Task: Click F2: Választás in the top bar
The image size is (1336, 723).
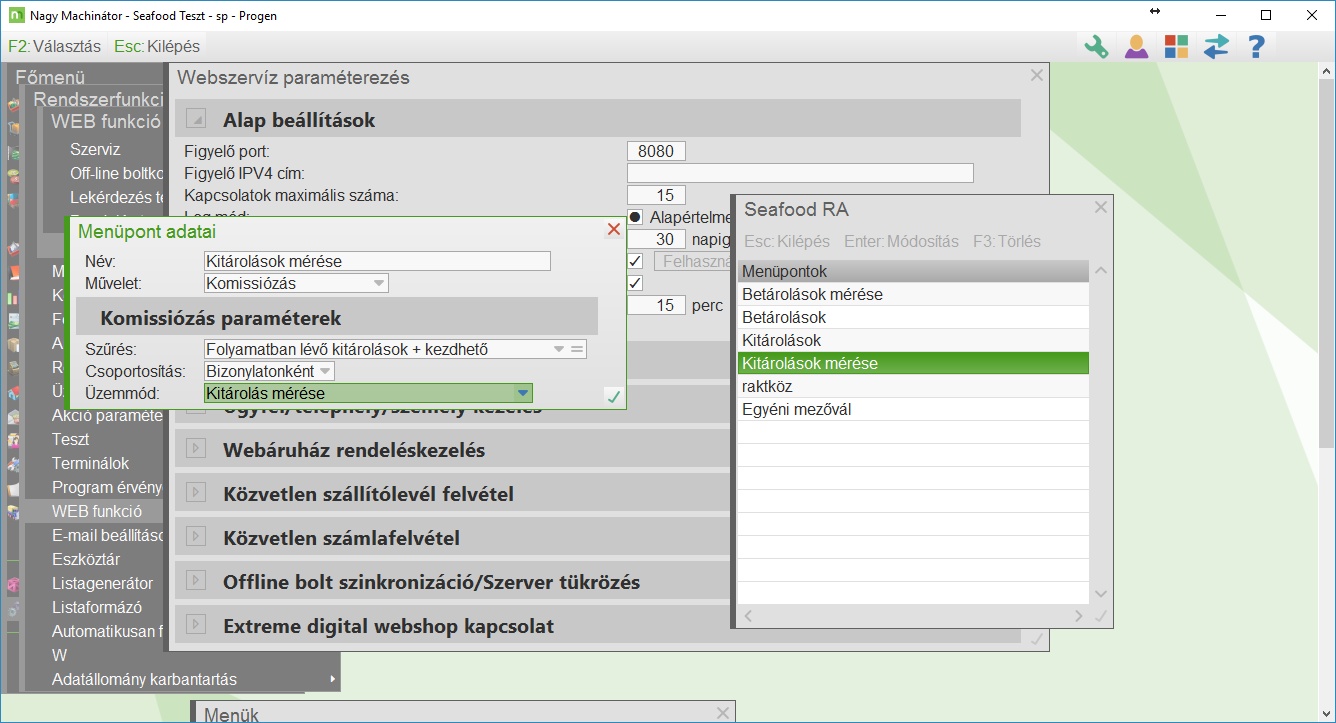Action: point(54,46)
